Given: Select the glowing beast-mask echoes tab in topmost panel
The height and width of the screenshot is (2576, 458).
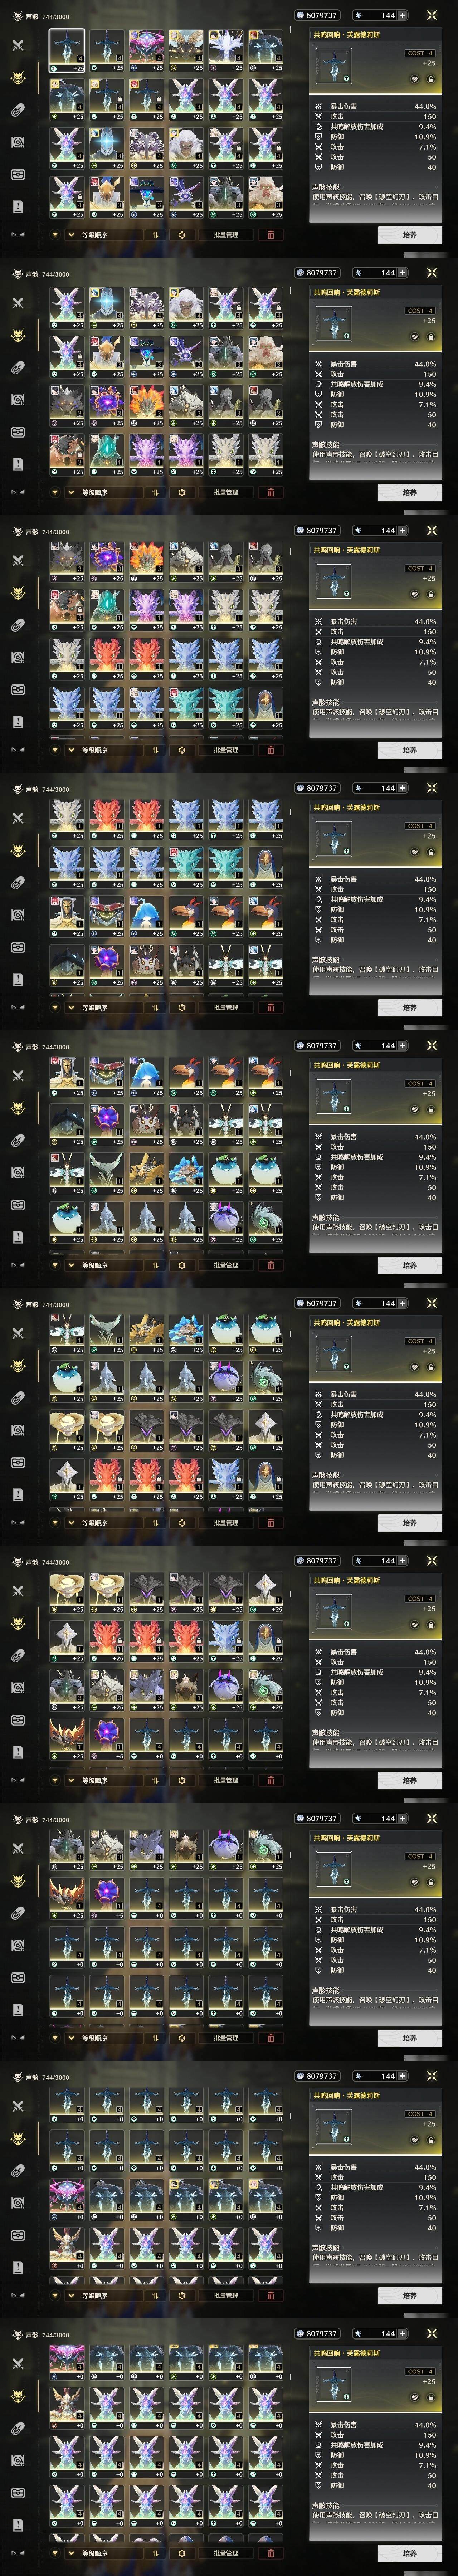Looking at the screenshot, I should (x=17, y=78).
